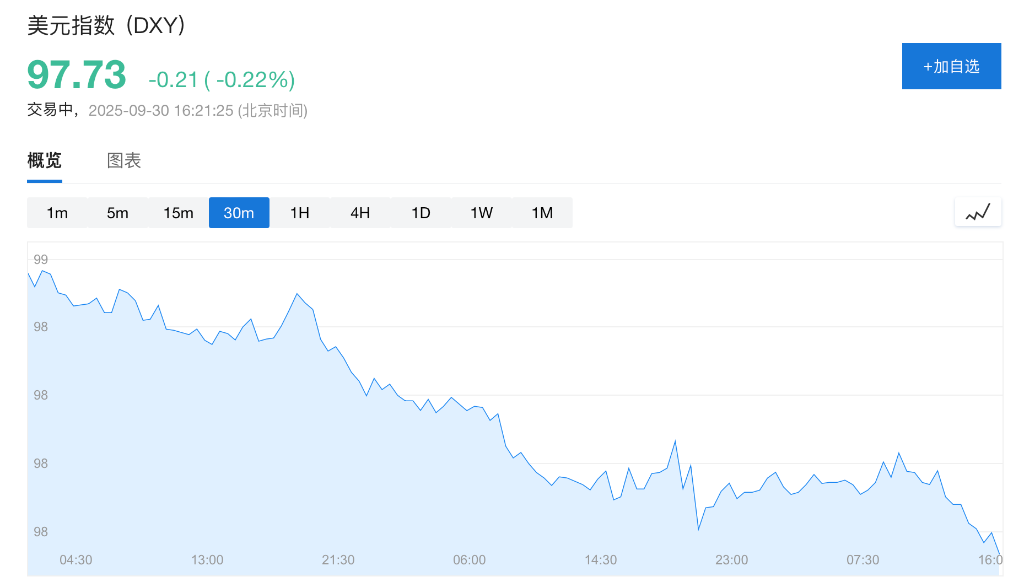Select the 15m timeframe
This screenshot has width=1024, height=580.
[178, 212]
